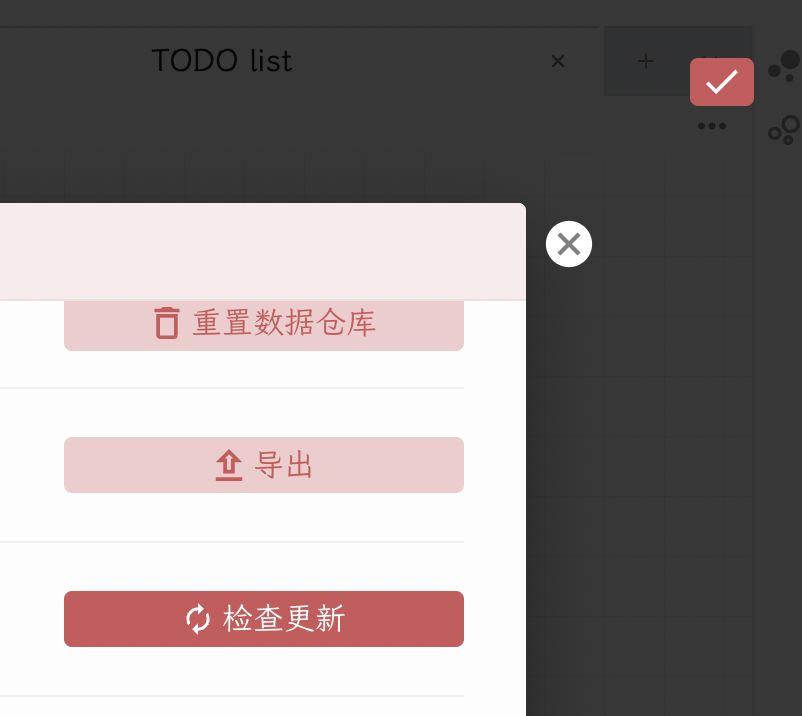The width and height of the screenshot is (802, 716).
Task: Click the rings icon on the right edge
Action: pos(784,131)
